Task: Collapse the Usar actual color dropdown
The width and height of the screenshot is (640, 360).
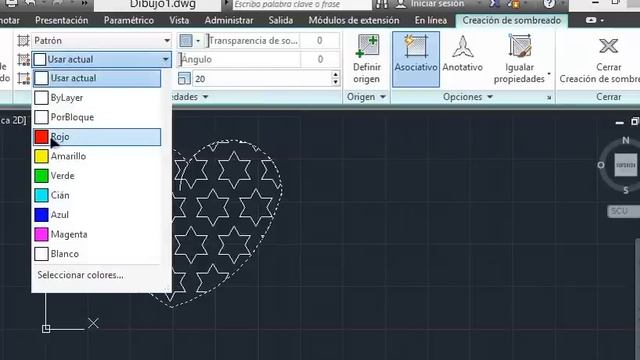Action: pyautogui.click(x=165, y=60)
